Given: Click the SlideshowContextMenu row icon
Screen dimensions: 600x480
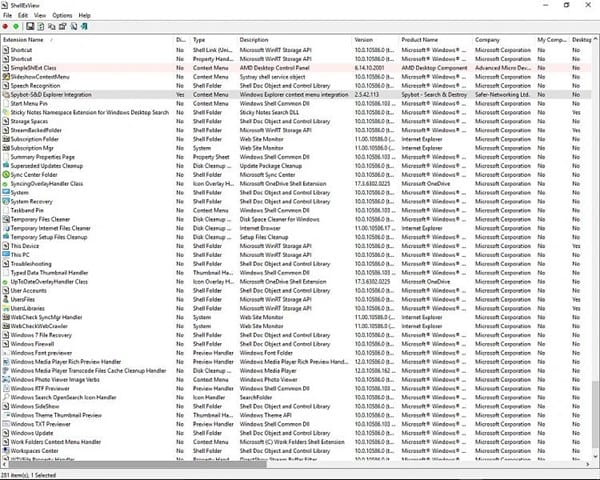Looking at the screenshot, I should pos(5,76).
